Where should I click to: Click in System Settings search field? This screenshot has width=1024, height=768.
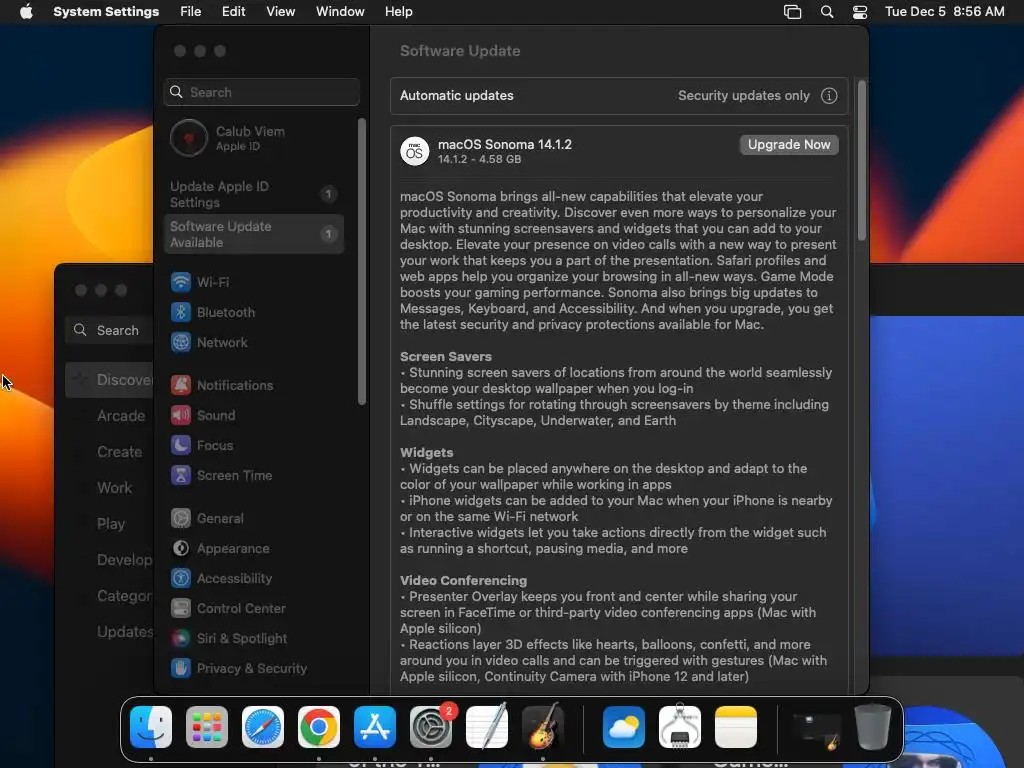coord(261,92)
